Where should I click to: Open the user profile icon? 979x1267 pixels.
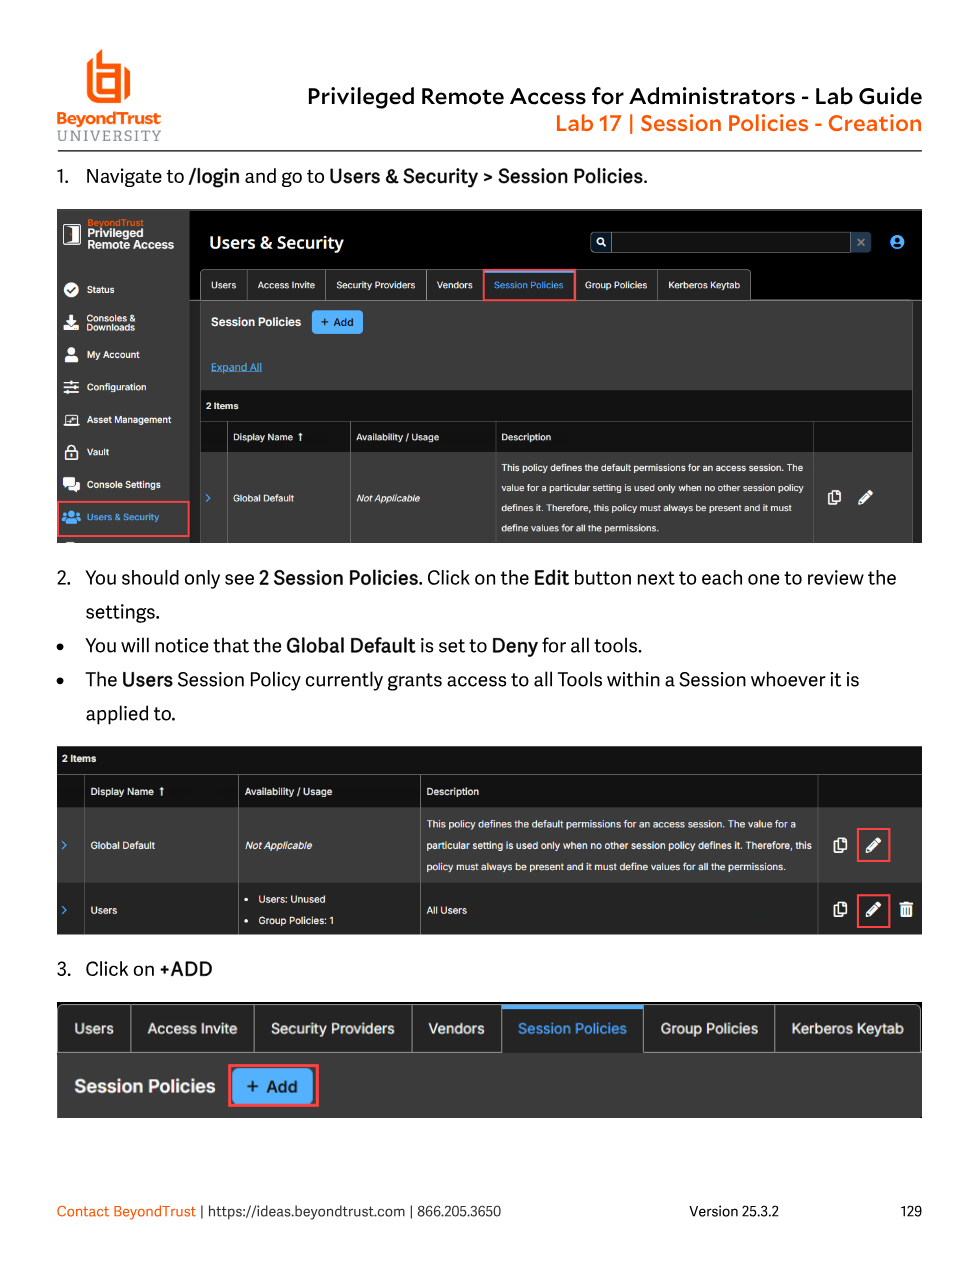897,242
